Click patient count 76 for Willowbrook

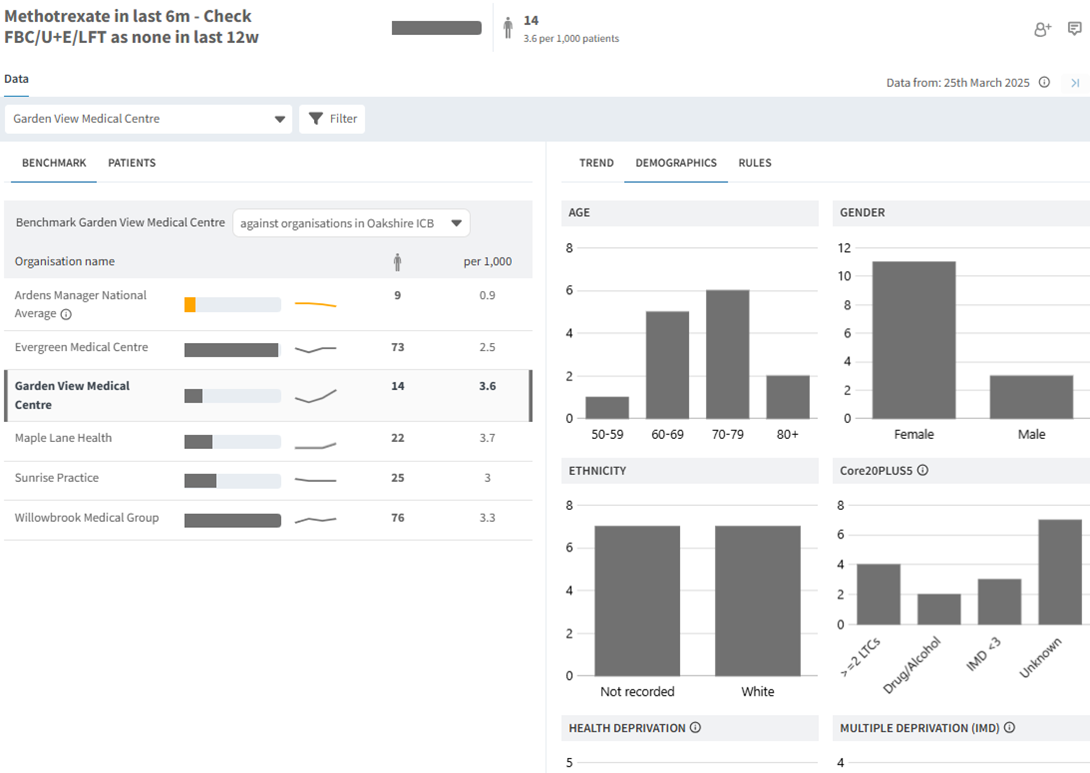coord(398,517)
